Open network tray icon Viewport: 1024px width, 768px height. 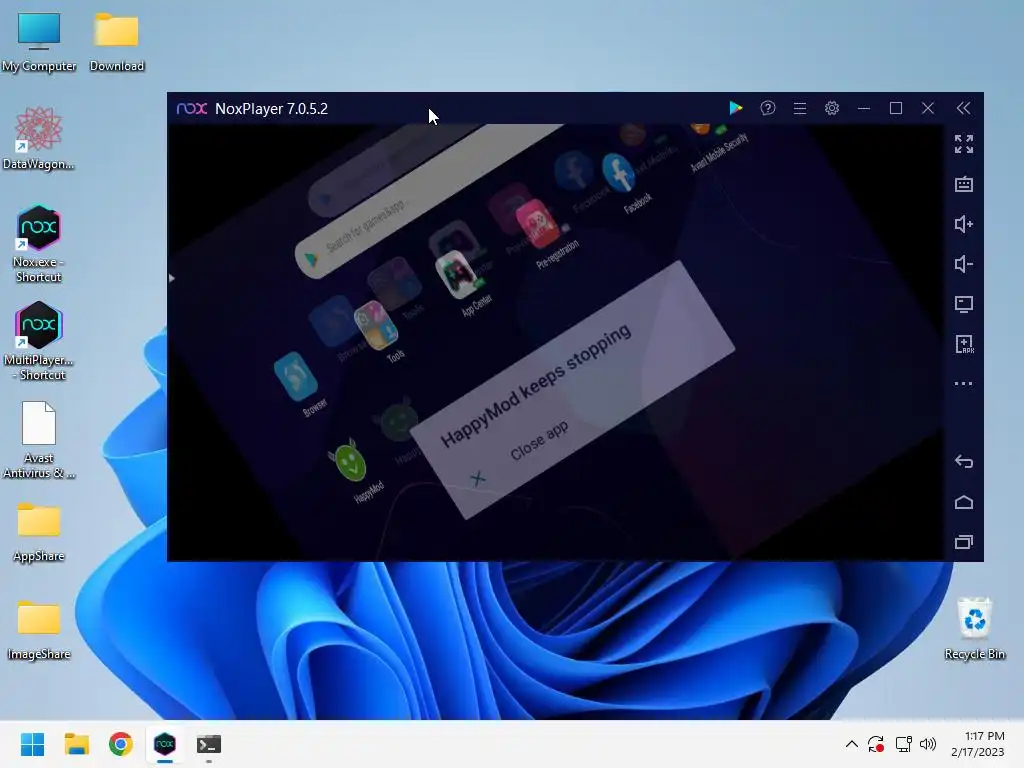coord(903,744)
